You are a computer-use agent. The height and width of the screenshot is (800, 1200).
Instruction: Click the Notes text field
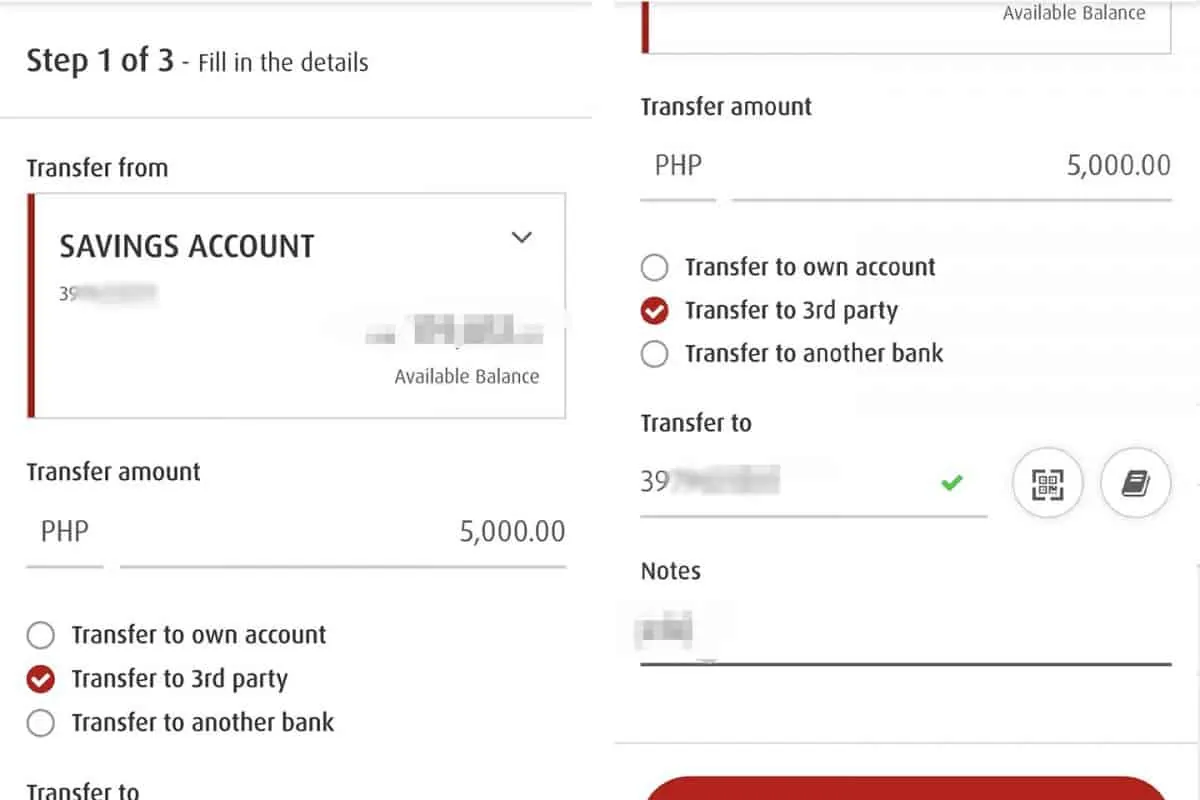click(905, 632)
